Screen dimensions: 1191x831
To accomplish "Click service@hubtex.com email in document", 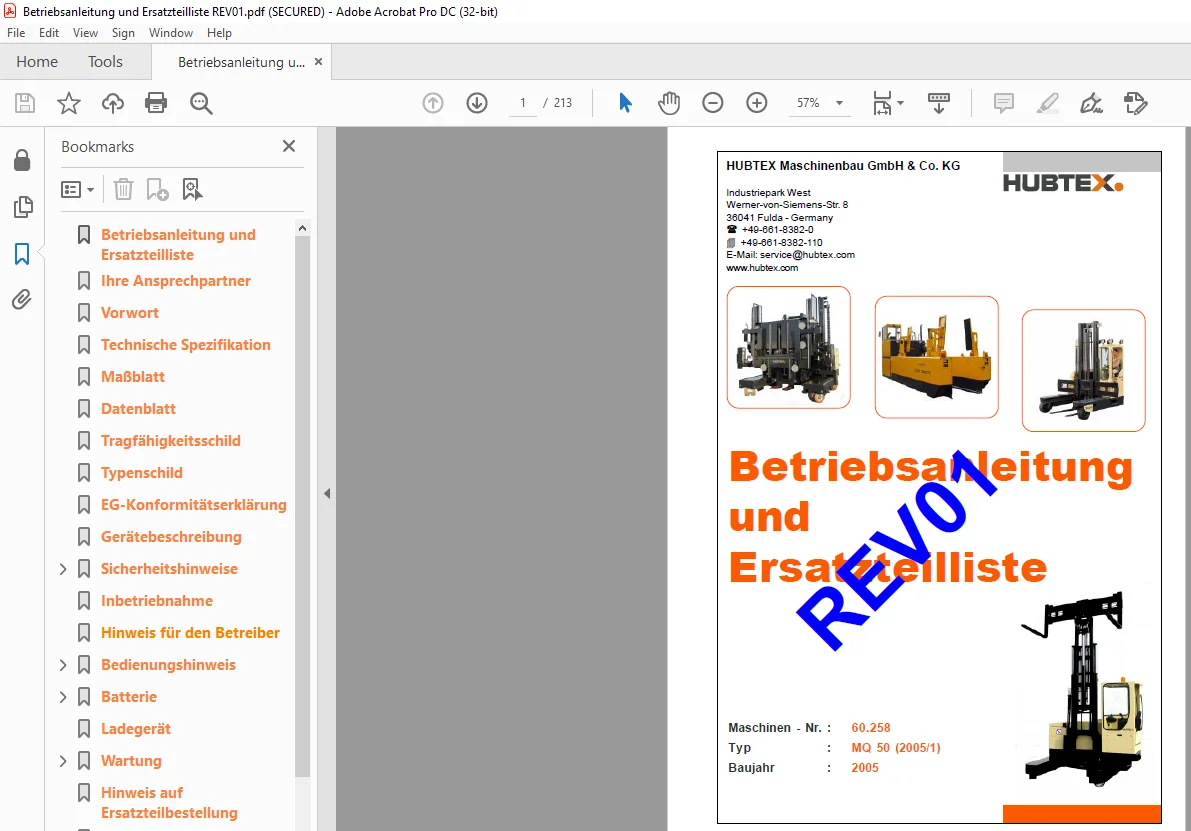I will point(807,255).
